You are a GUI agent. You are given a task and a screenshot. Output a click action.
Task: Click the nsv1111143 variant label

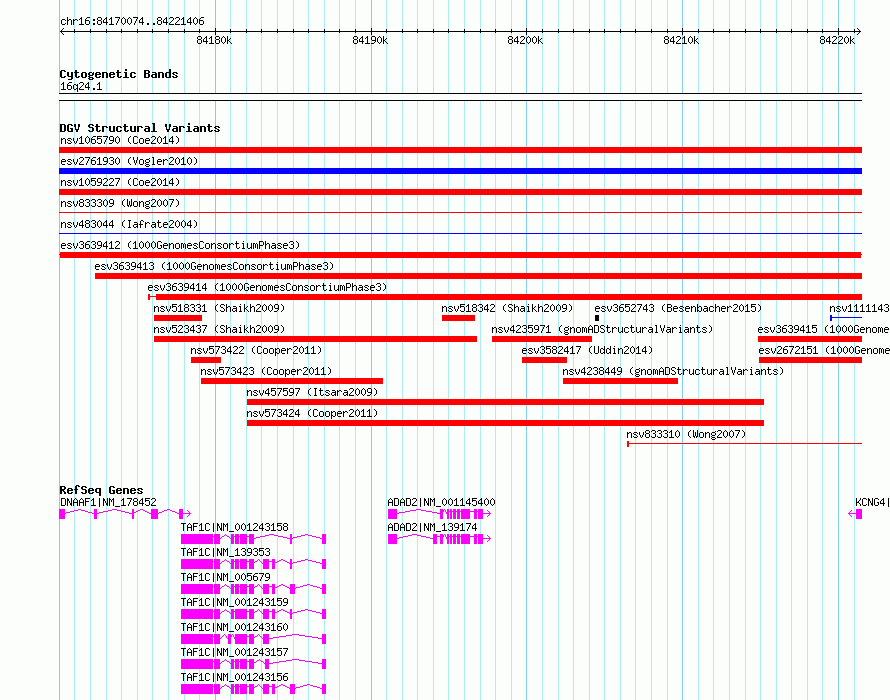pos(859,308)
